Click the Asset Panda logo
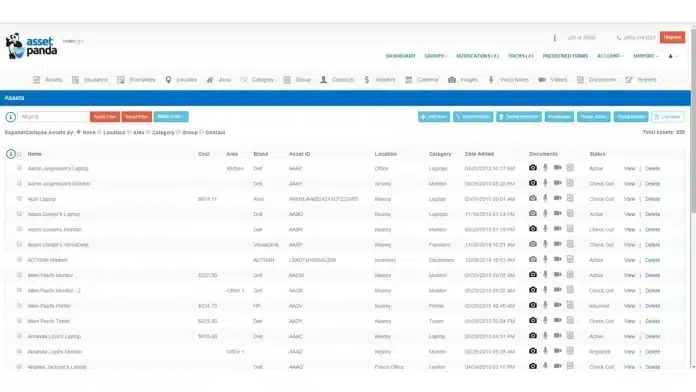Image resolution: width=696 pixels, height=392 pixels. (x=31, y=46)
